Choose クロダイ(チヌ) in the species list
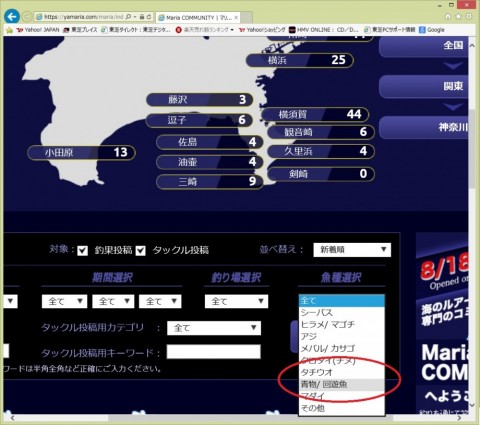The width and height of the screenshot is (480, 425). (342, 360)
